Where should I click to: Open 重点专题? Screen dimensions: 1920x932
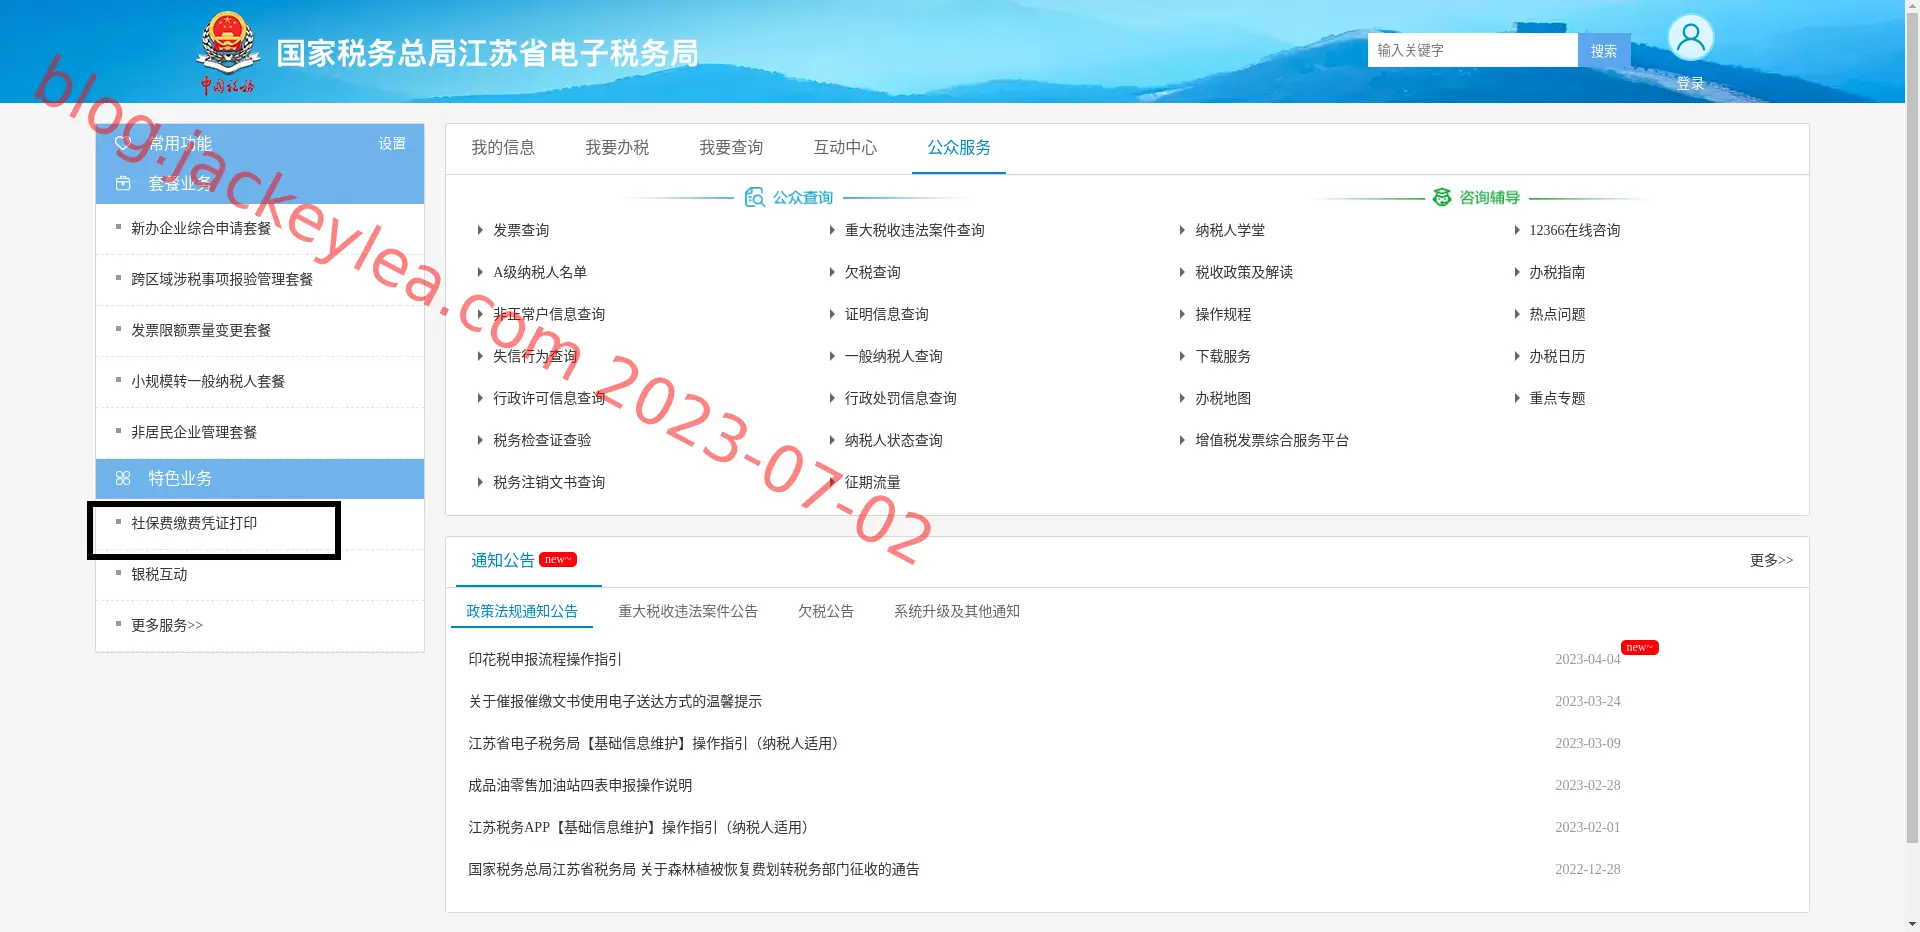1557,398
